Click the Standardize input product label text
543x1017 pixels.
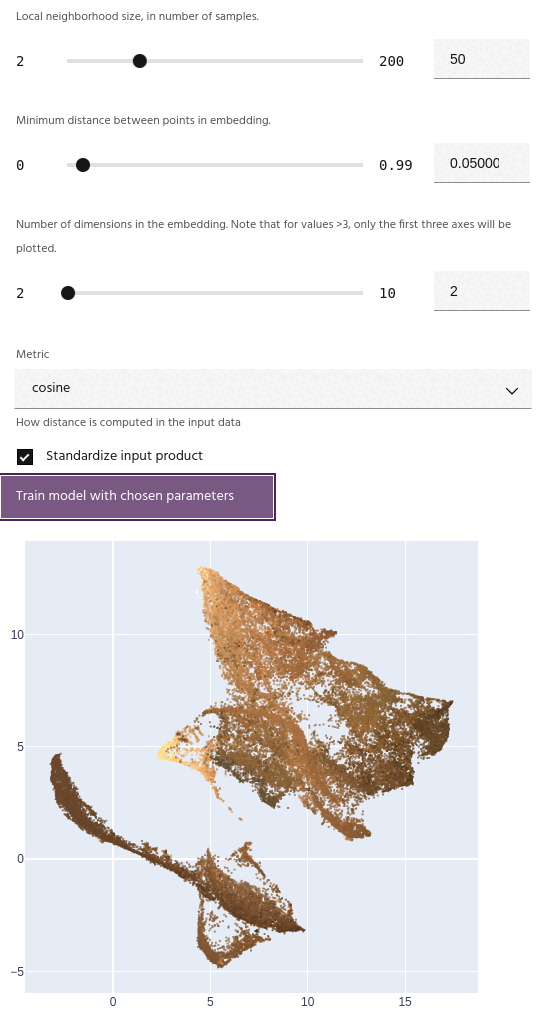coord(125,456)
